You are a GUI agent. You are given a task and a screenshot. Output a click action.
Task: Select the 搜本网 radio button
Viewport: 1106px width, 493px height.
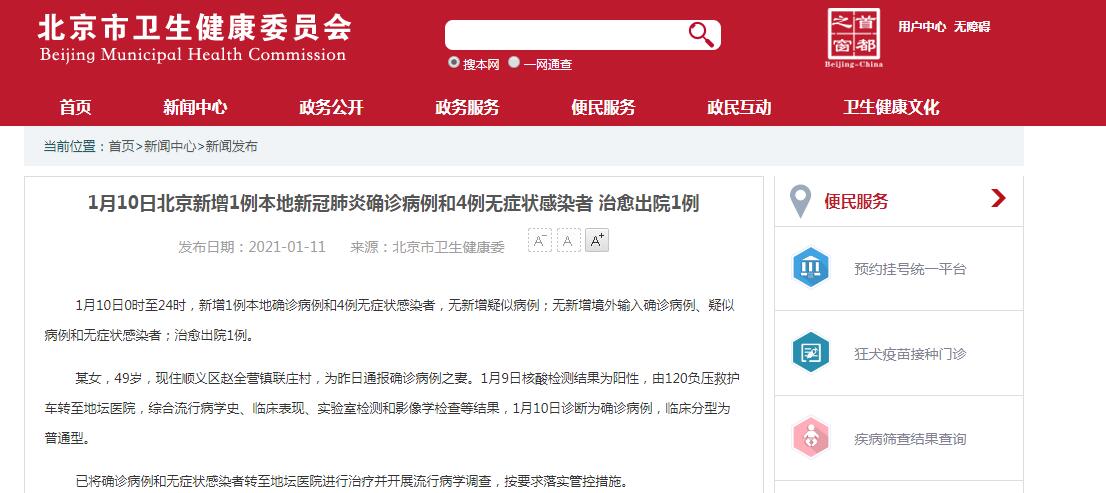tap(454, 63)
